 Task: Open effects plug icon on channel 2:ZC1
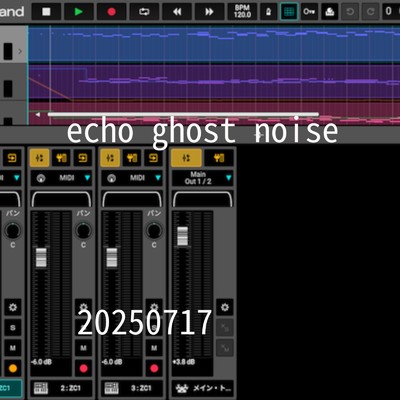[61, 158]
